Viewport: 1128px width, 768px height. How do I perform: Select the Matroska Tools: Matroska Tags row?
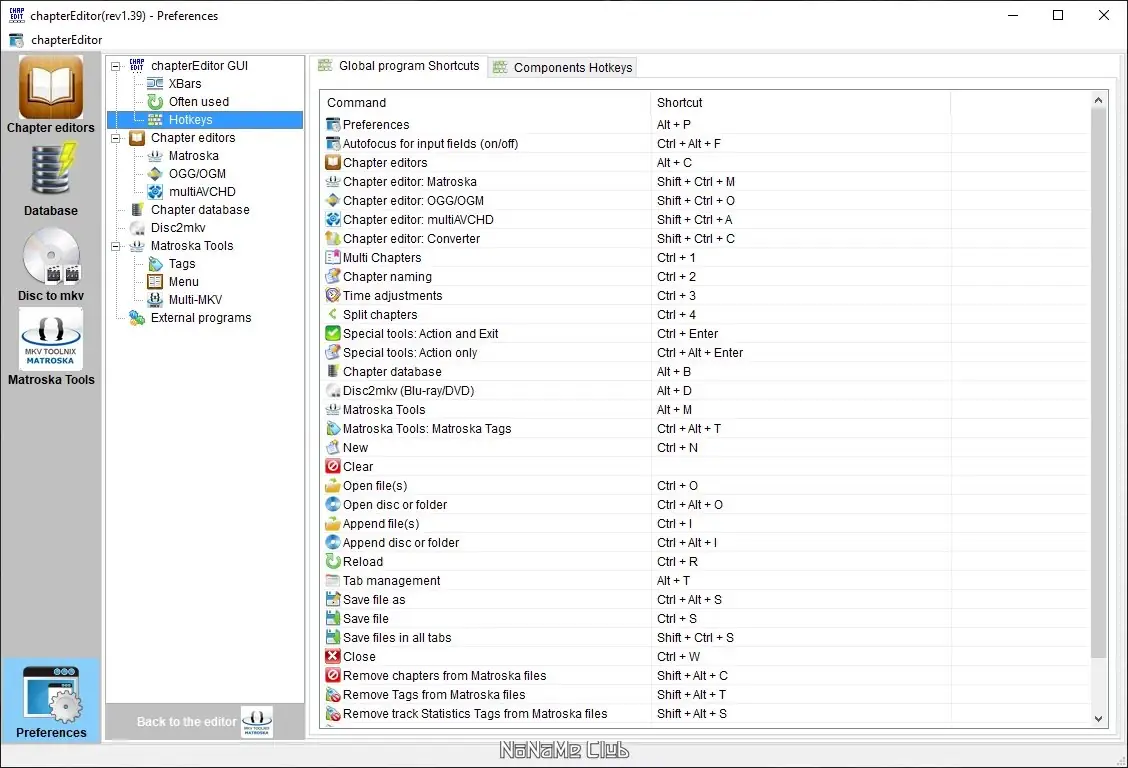click(x=705, y=429)
